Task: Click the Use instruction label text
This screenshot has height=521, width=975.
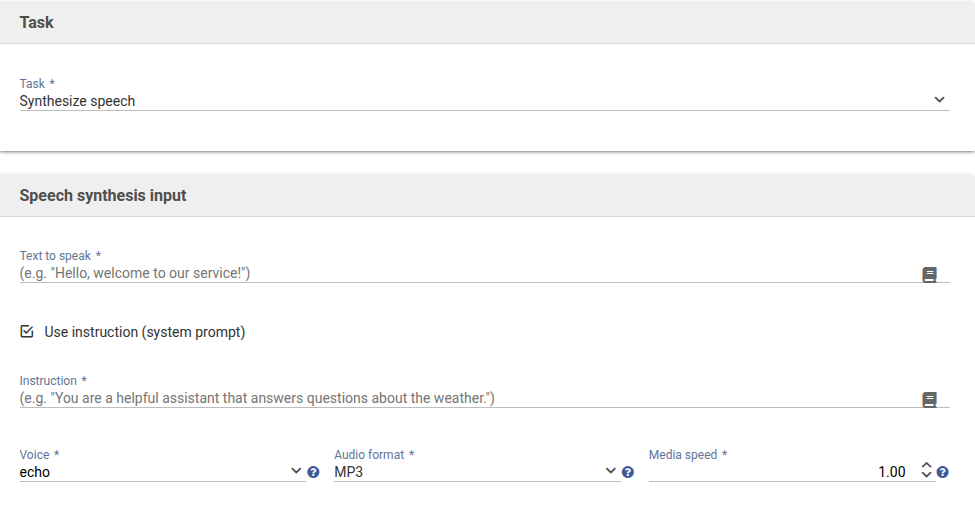Action: click(145, 332)
